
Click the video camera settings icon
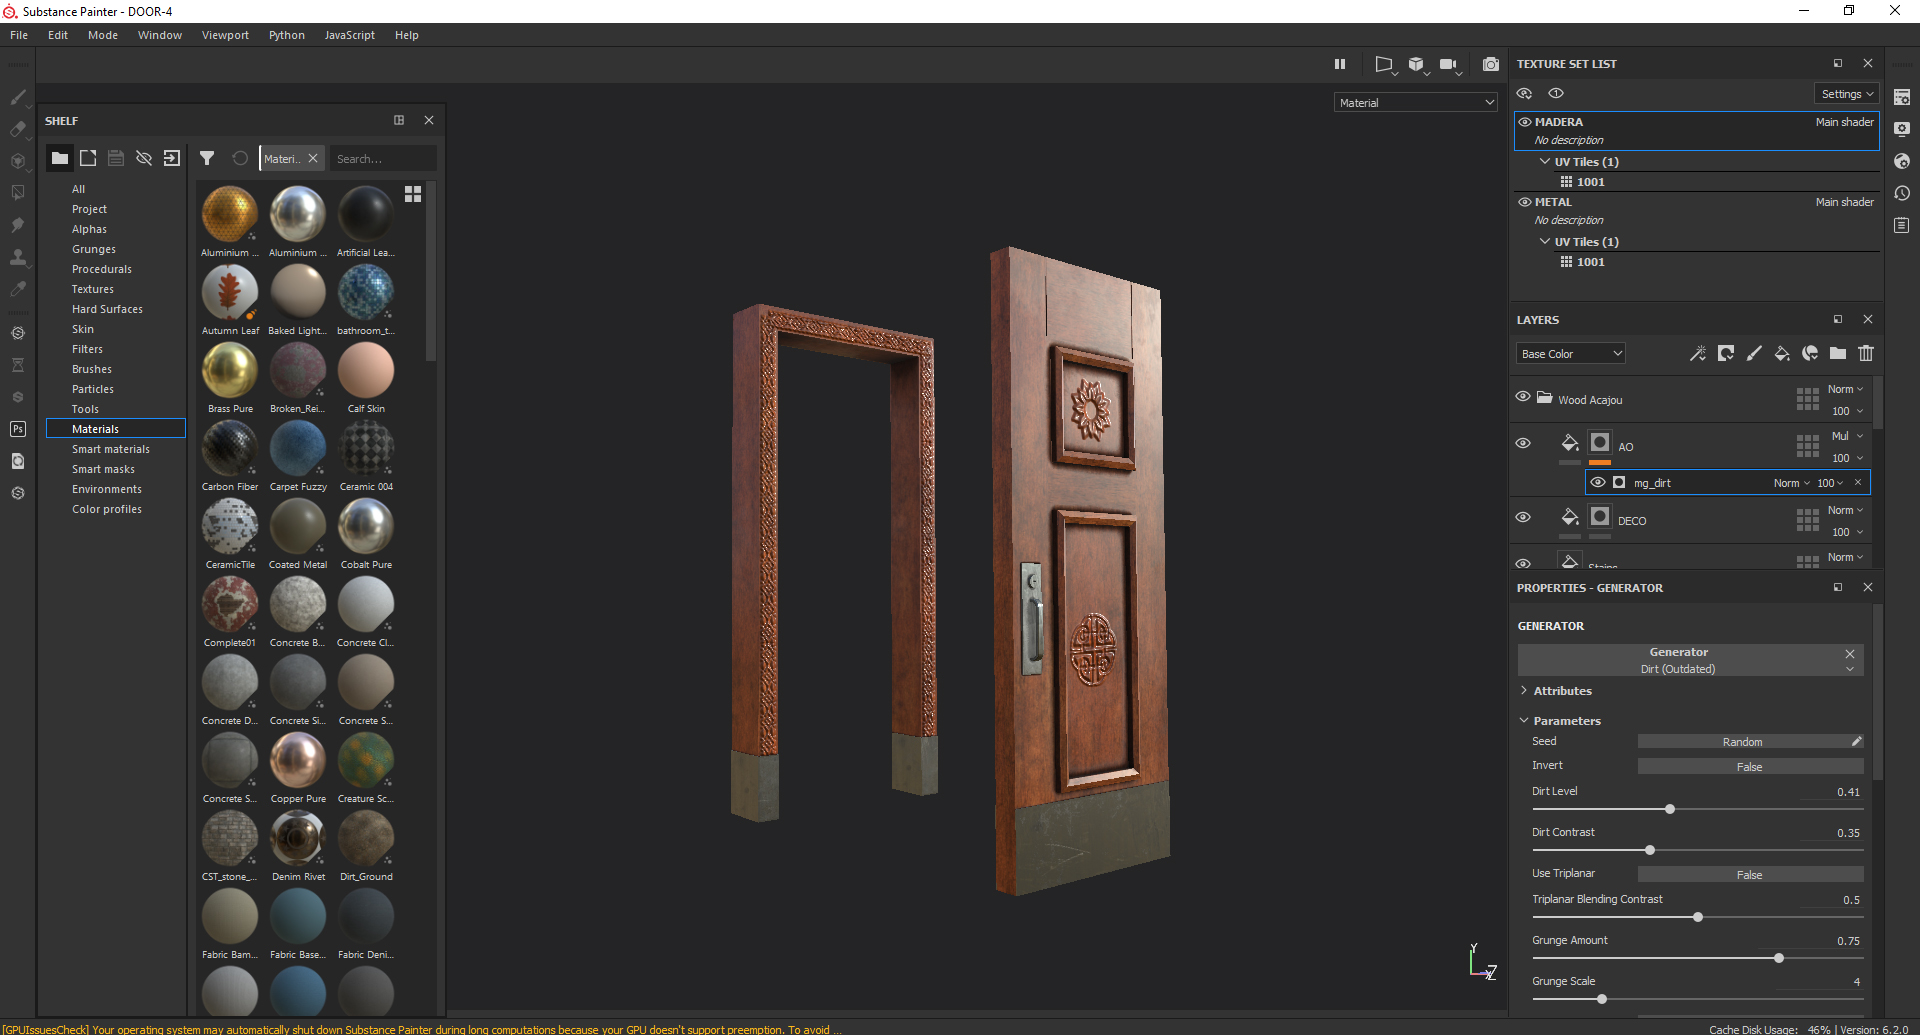coord(1449,64)
